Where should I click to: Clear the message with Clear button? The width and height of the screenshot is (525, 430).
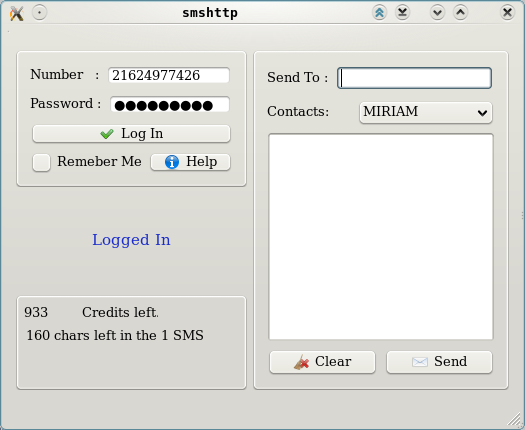pos(322,362)
